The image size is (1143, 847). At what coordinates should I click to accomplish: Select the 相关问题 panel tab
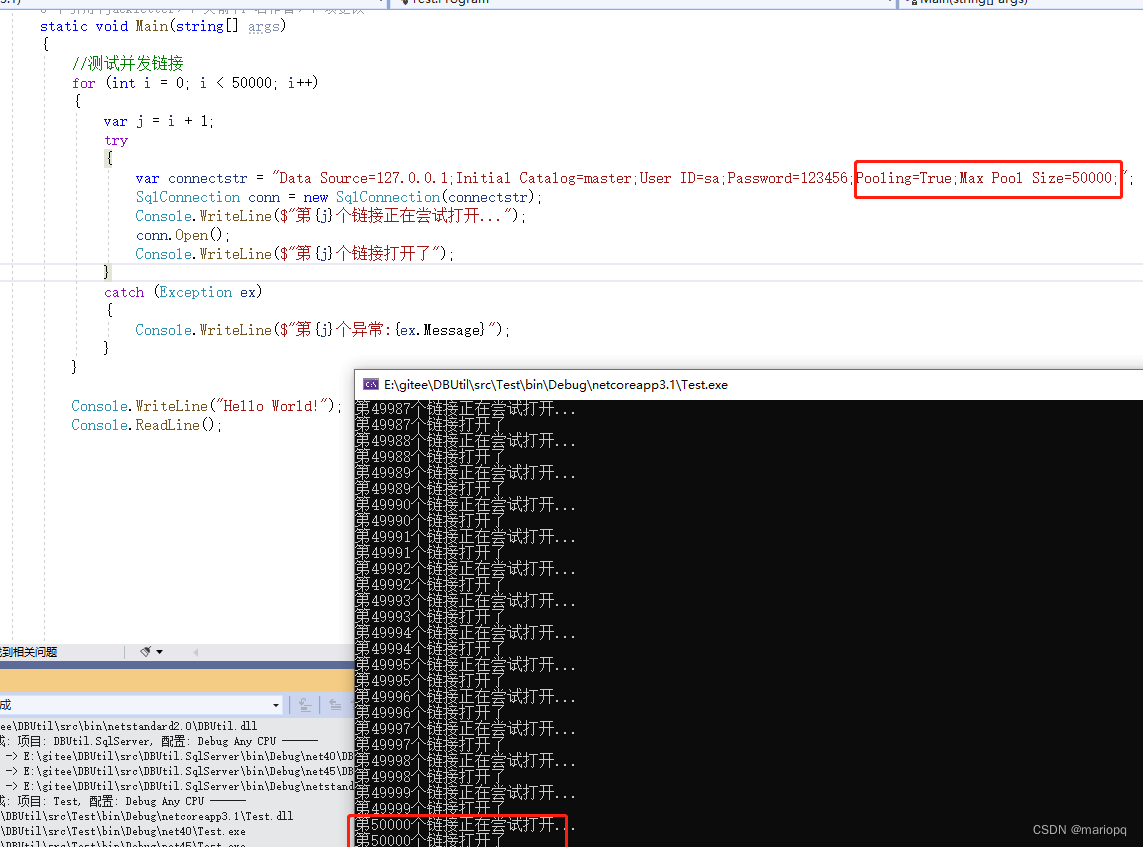tap(30, 652)
